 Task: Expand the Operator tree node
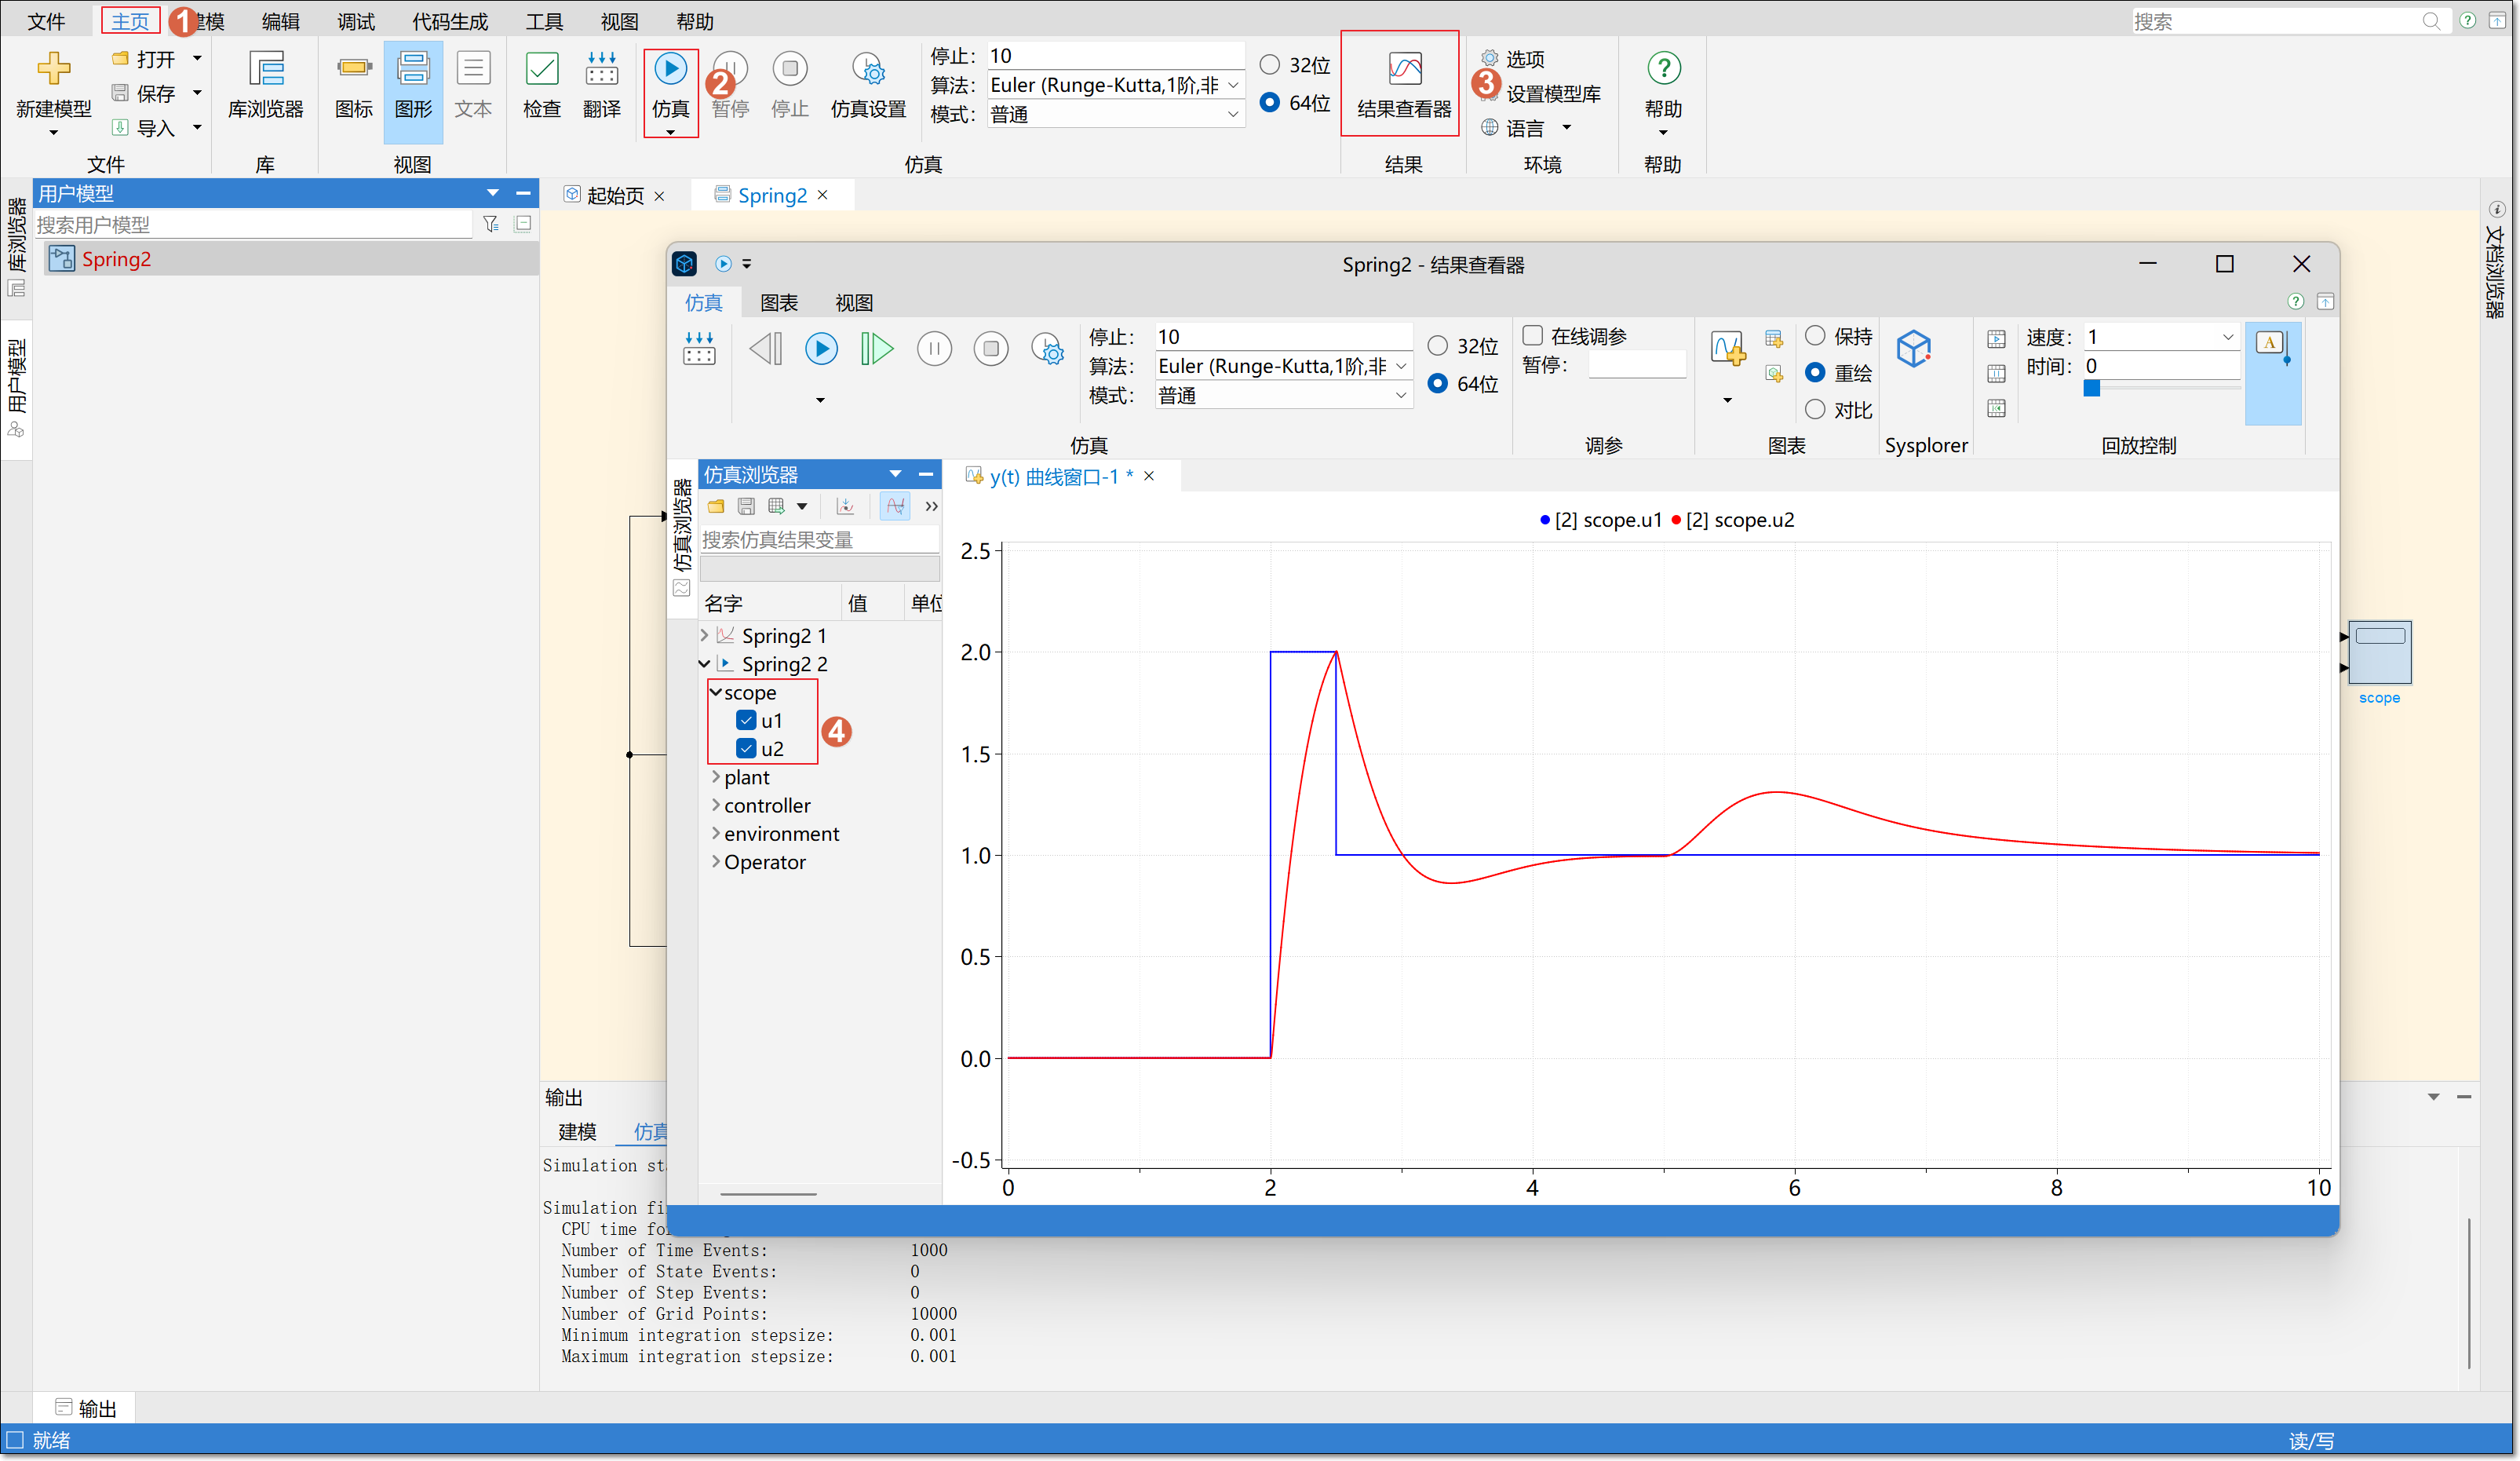pyautogui.click(x=715, y=861)
